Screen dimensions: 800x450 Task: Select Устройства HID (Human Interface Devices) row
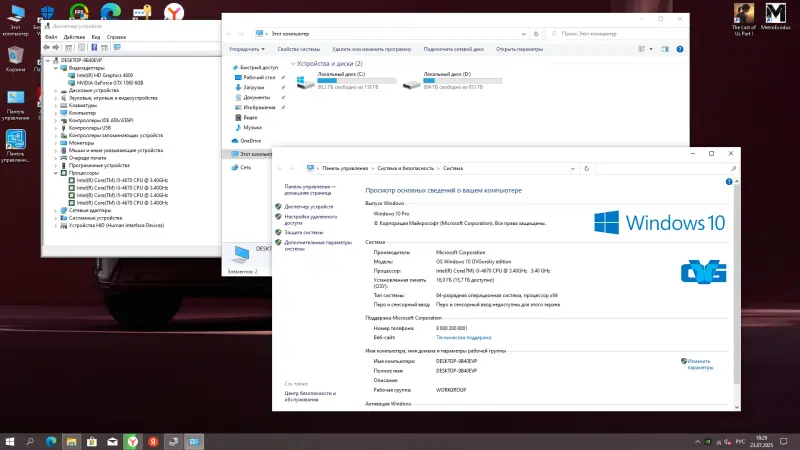click(116, 225)
